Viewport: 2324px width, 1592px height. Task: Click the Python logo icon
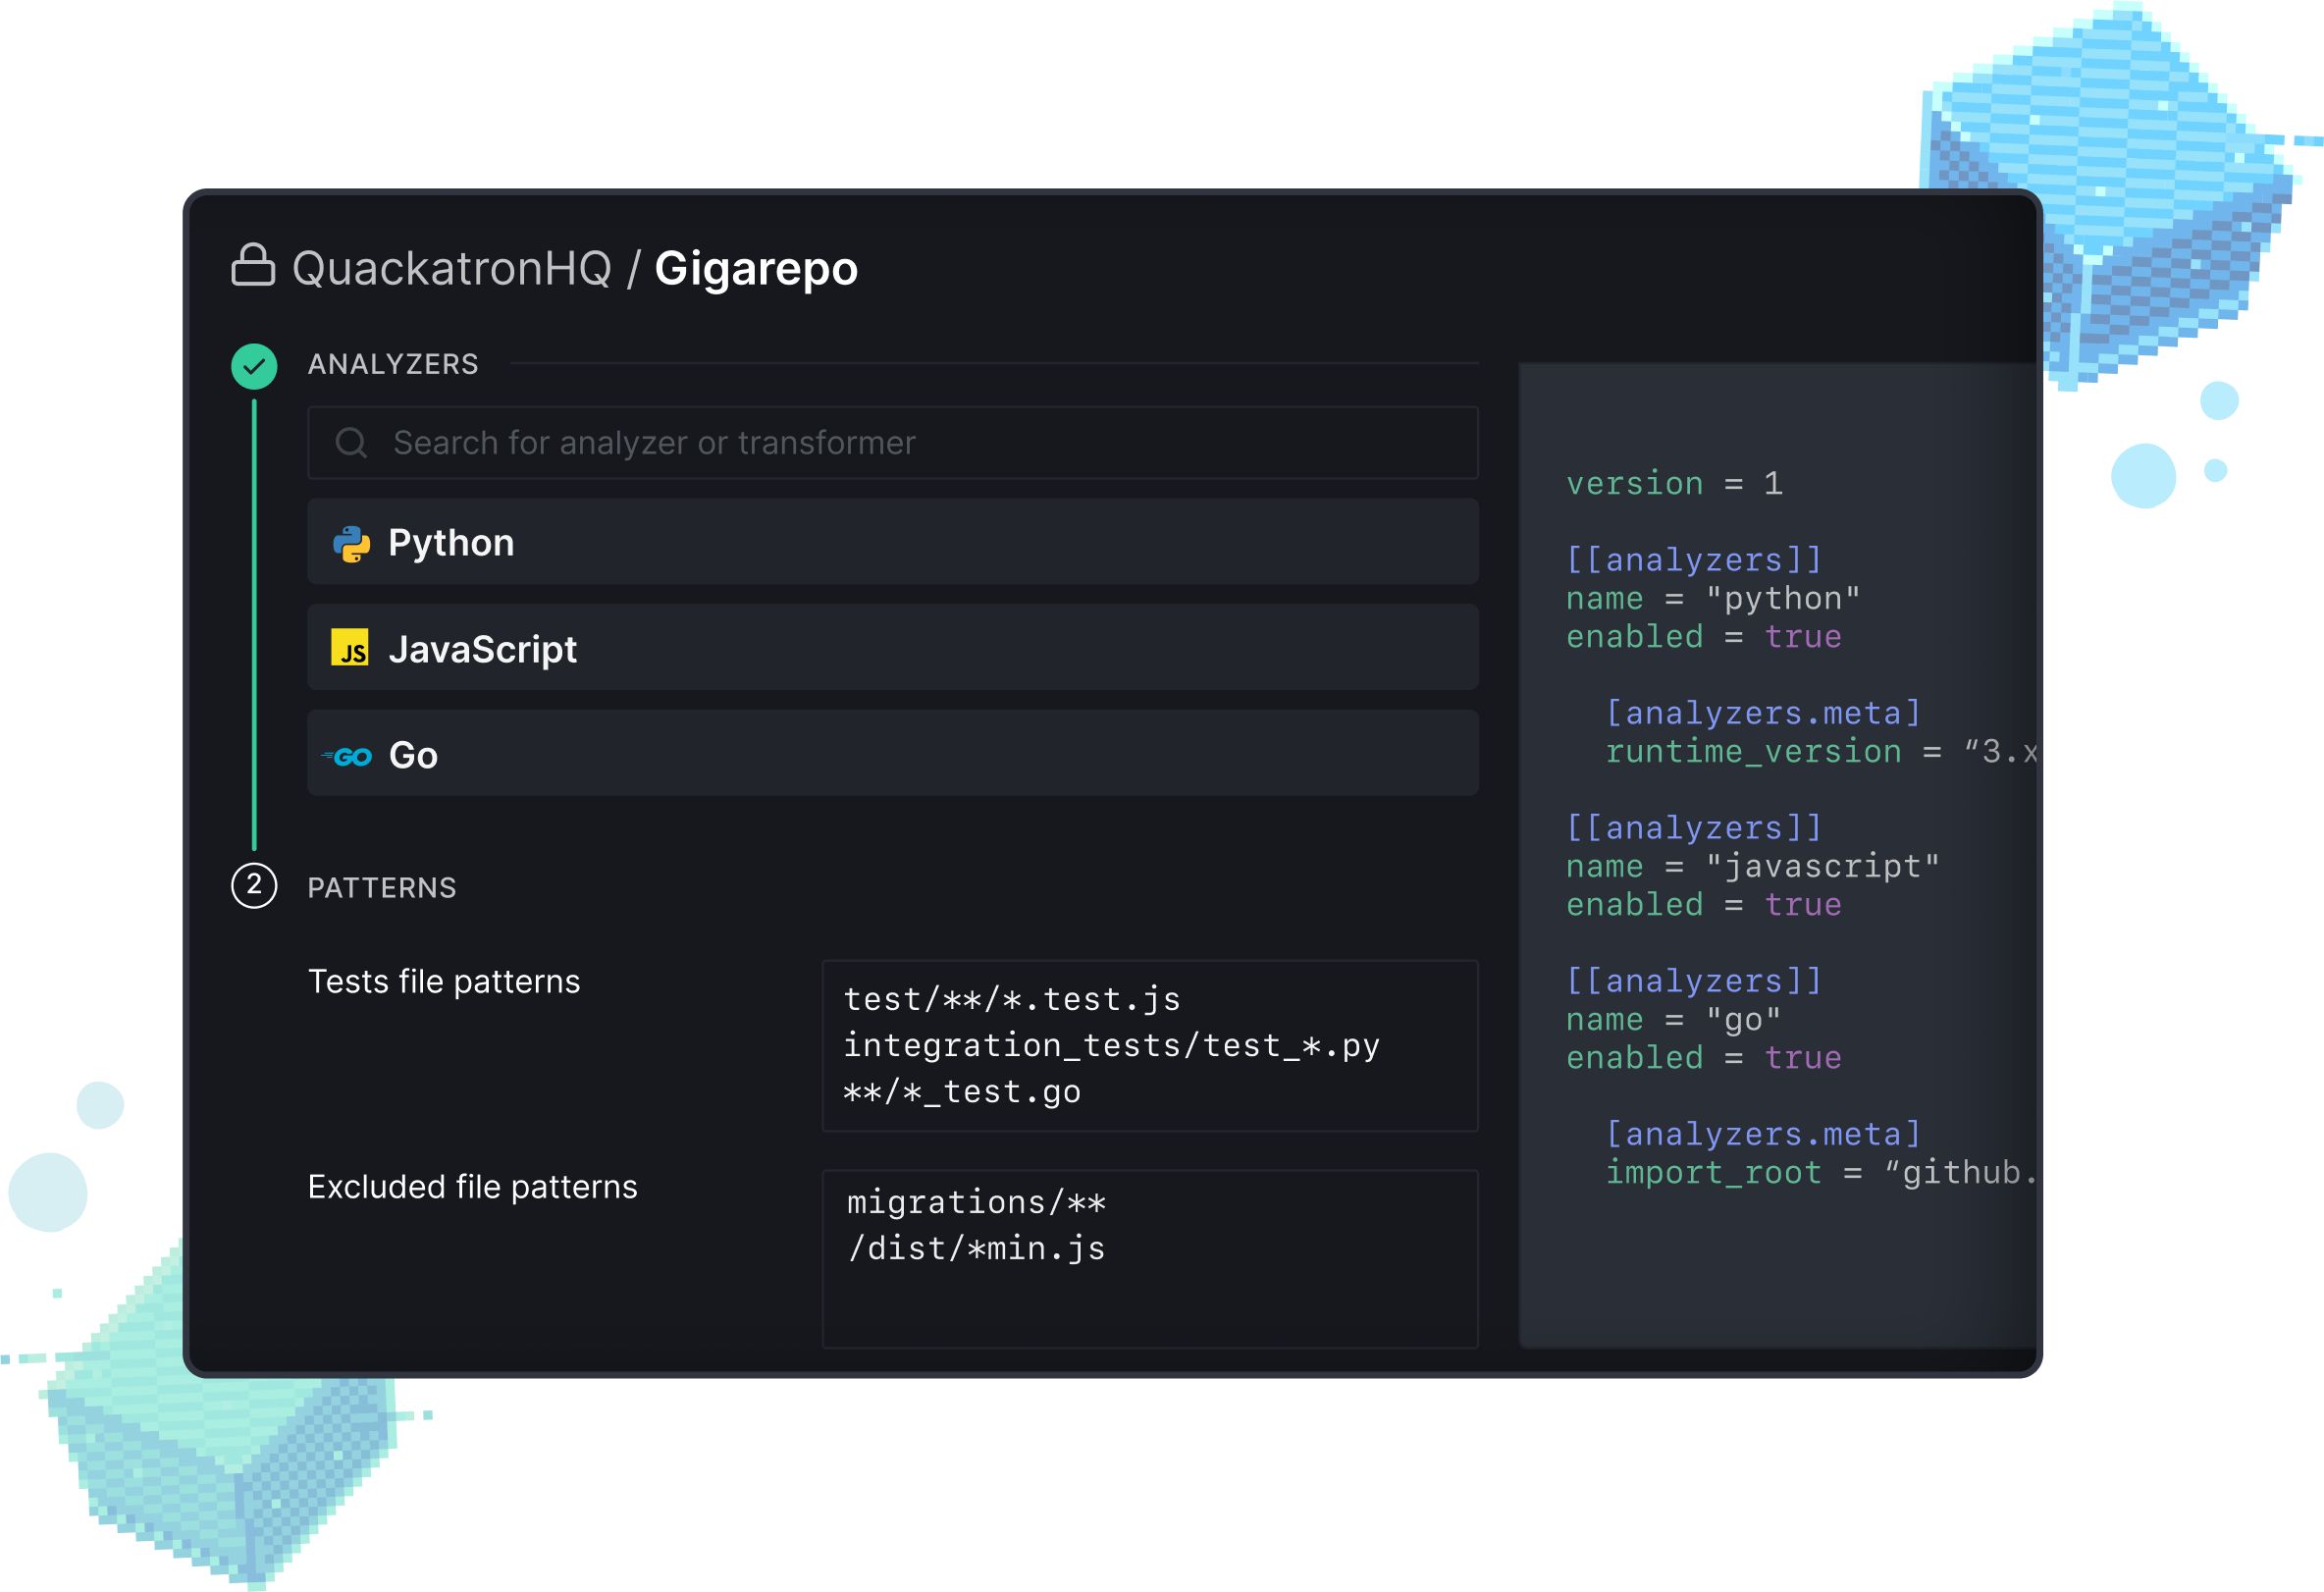pyautogui.click(x=352, y=542)
